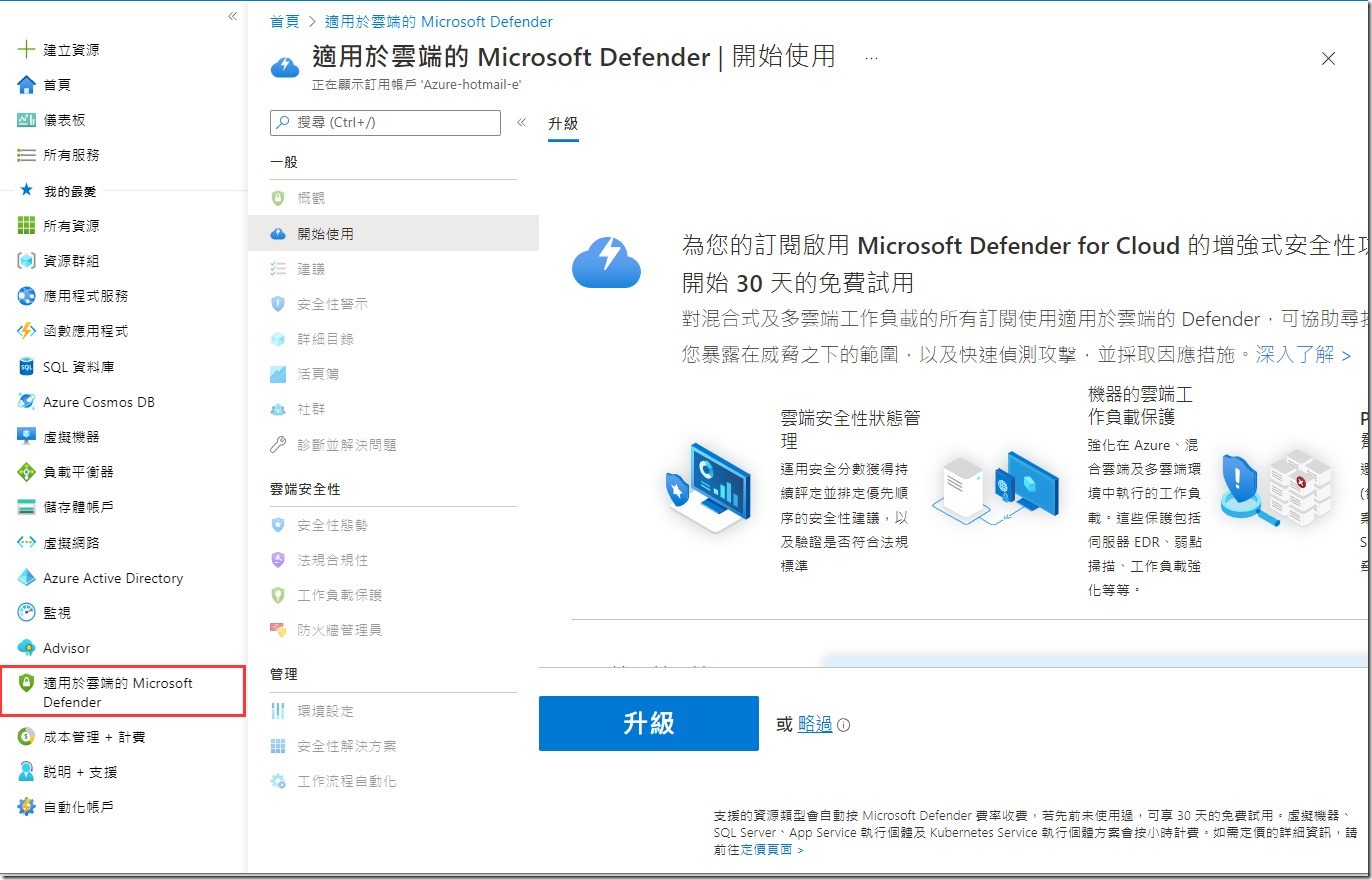Click the 說明 + 支援 person icon
1372x880 pixels.
pyautogui.click(x=27, y=772)
